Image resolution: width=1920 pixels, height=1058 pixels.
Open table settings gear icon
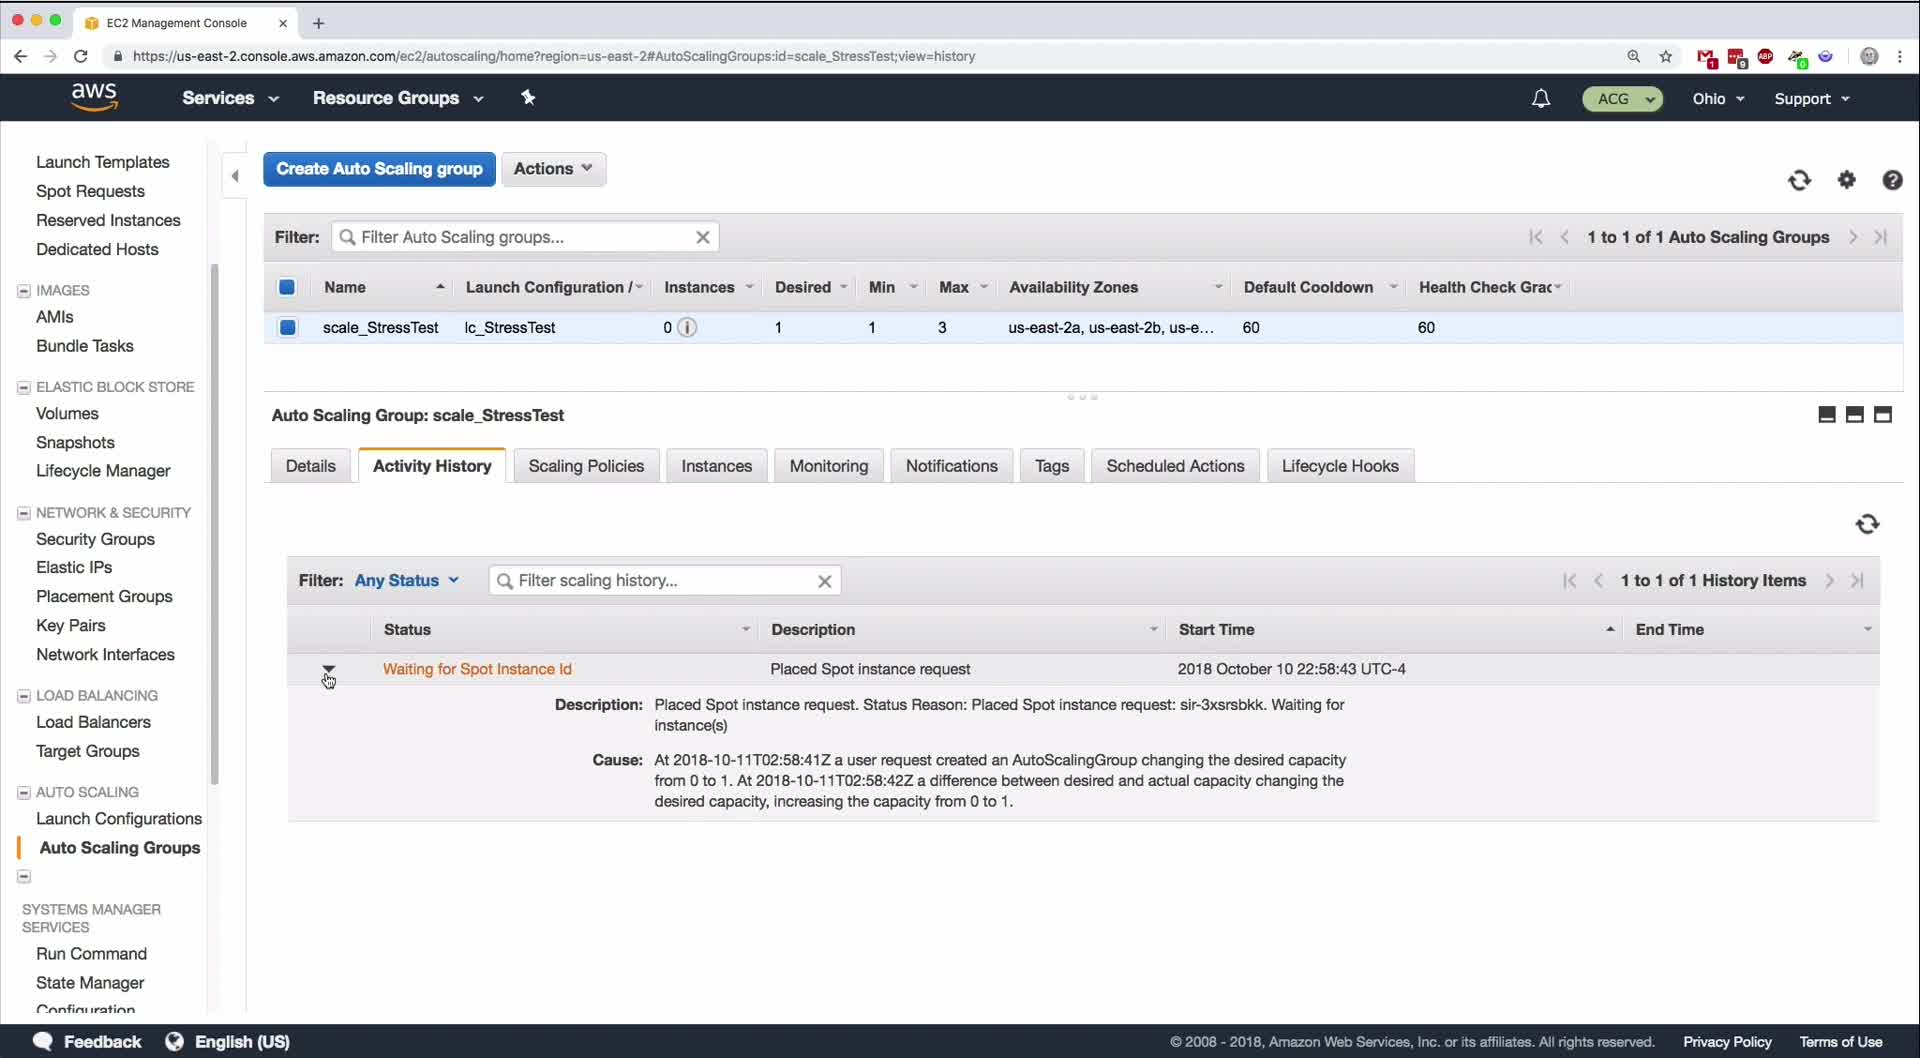(x=1847, y=180)
